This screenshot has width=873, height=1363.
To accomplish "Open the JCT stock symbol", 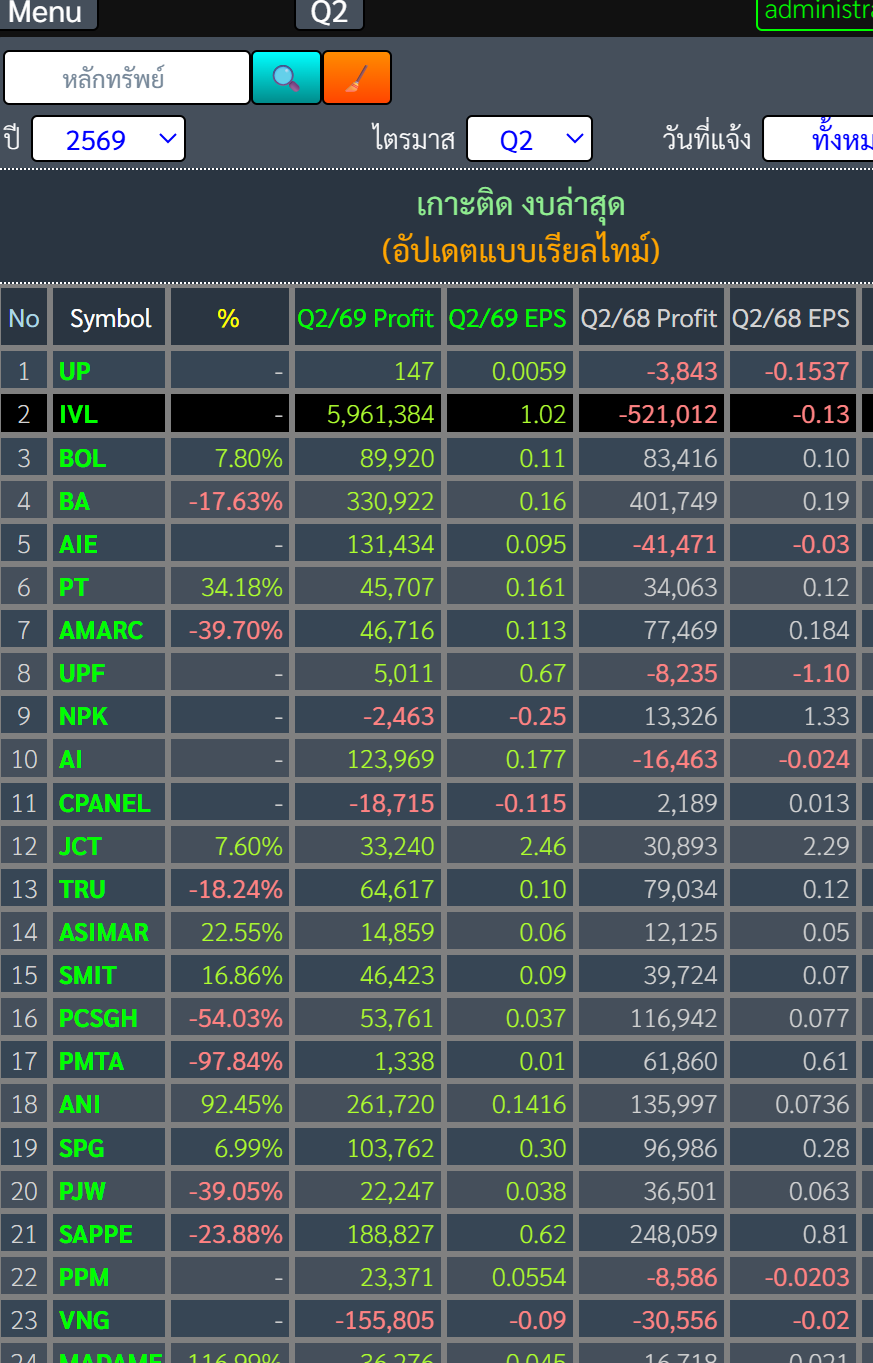I will pyautogui.click(x=80, y=846).
